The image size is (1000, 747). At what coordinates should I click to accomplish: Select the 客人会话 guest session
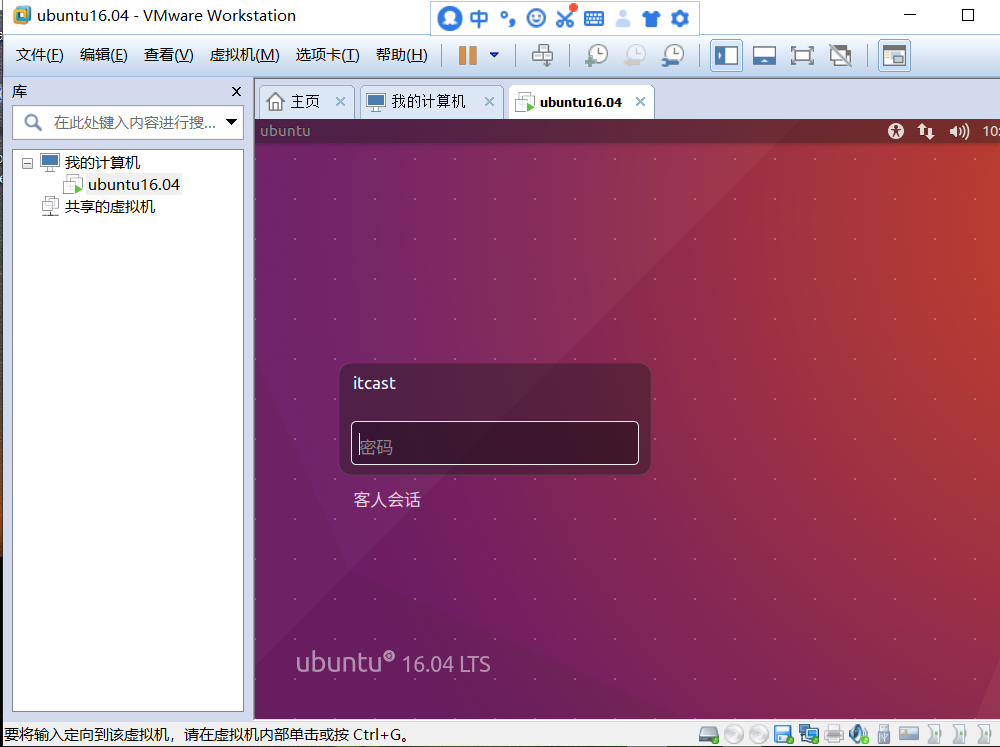387,499
